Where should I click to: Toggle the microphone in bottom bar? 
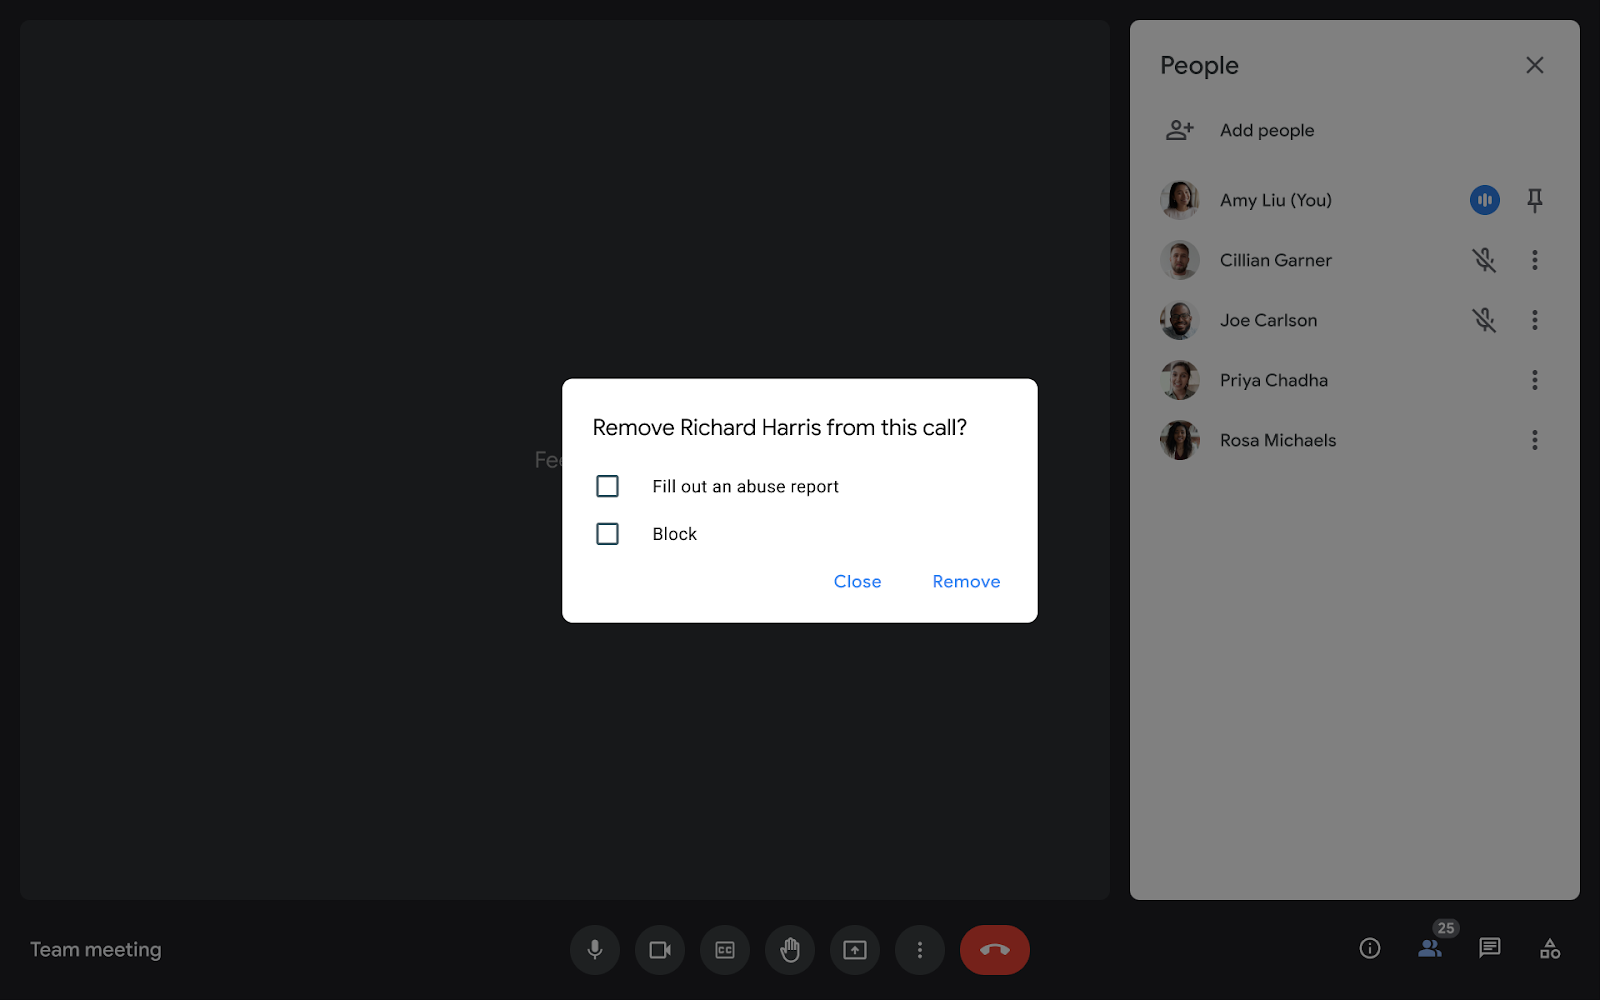(x=595, y=950)
